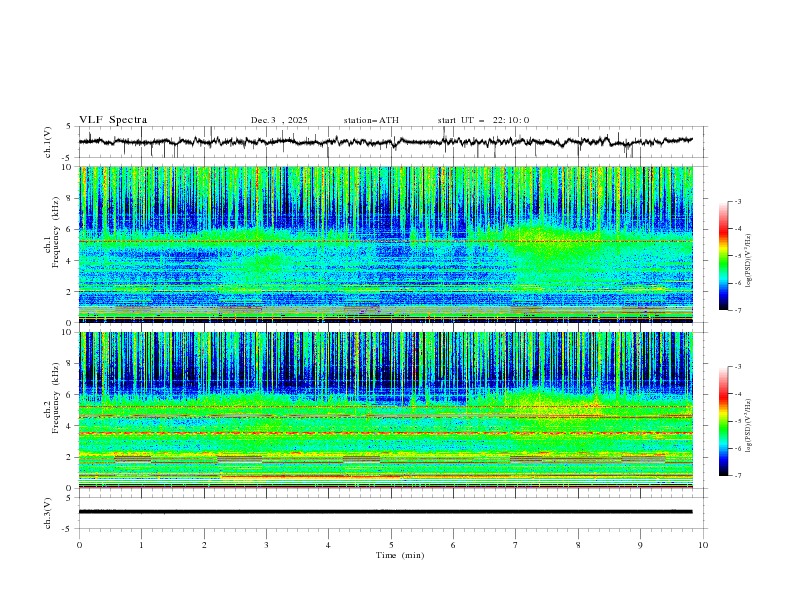Click the time-axis tick label "8"
The width and height of the screenshot is (792, 612).
(578, 545)
